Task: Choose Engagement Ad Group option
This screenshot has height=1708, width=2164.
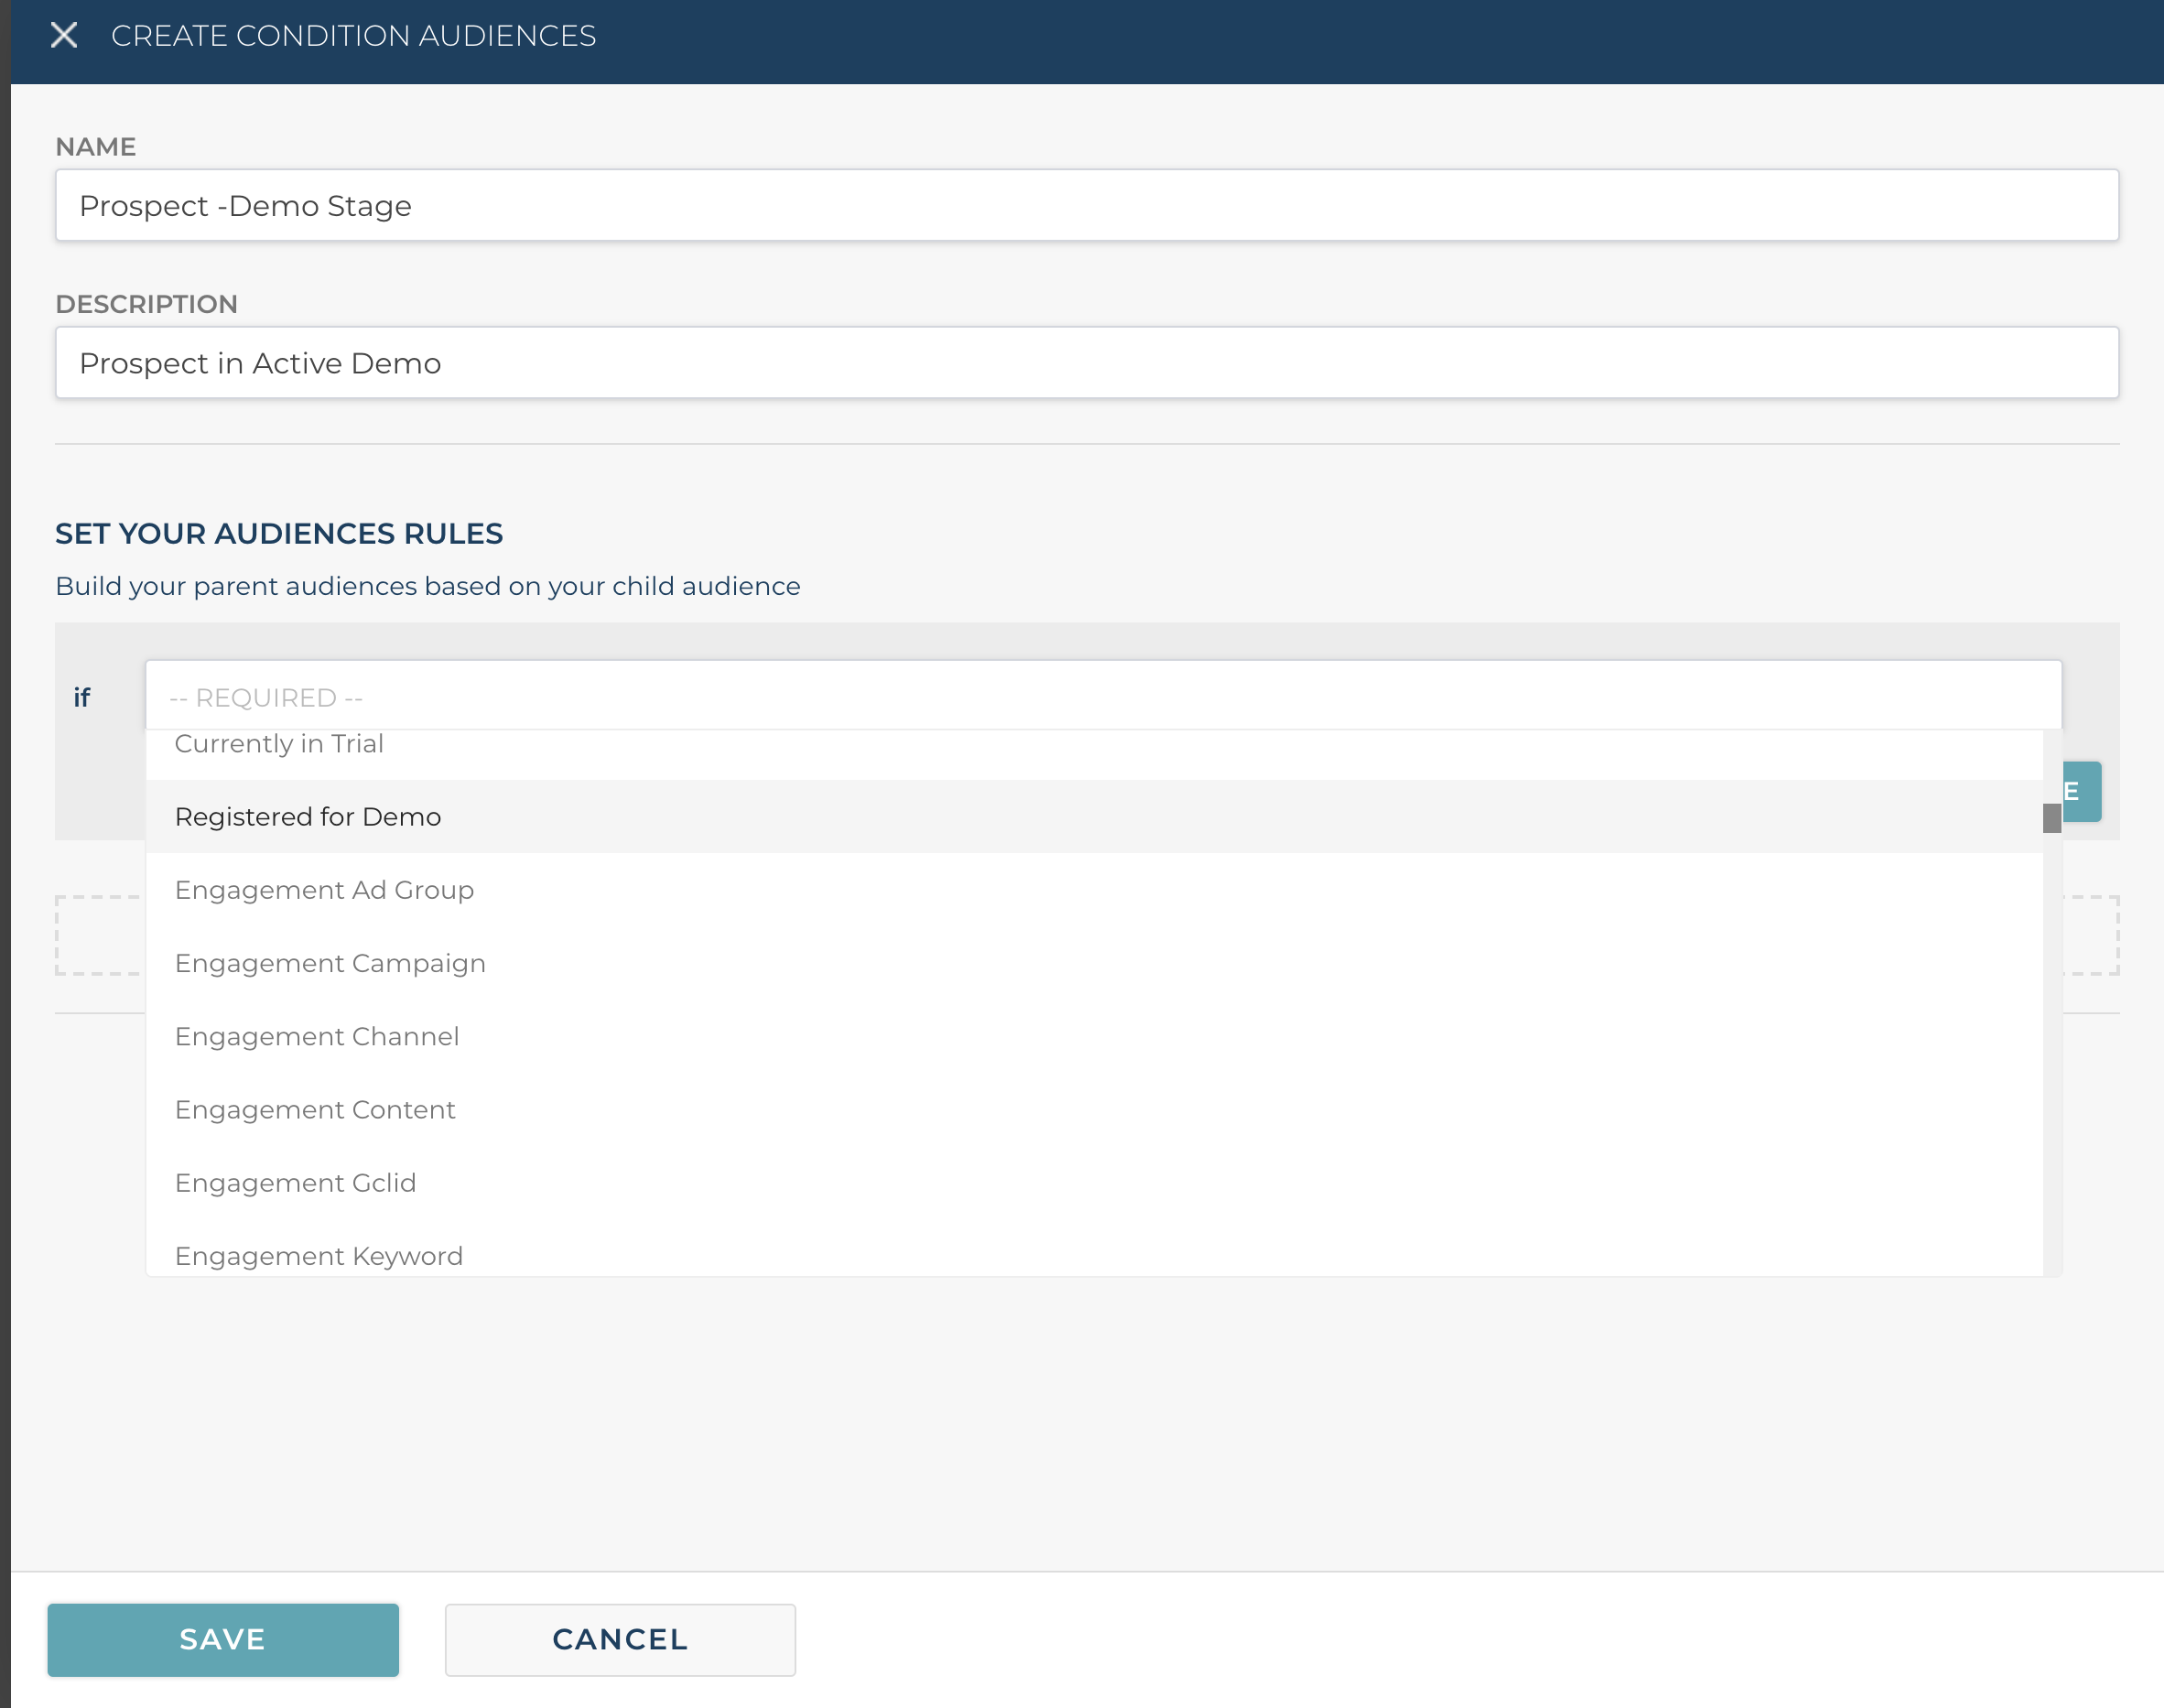Action: [324, 890]
